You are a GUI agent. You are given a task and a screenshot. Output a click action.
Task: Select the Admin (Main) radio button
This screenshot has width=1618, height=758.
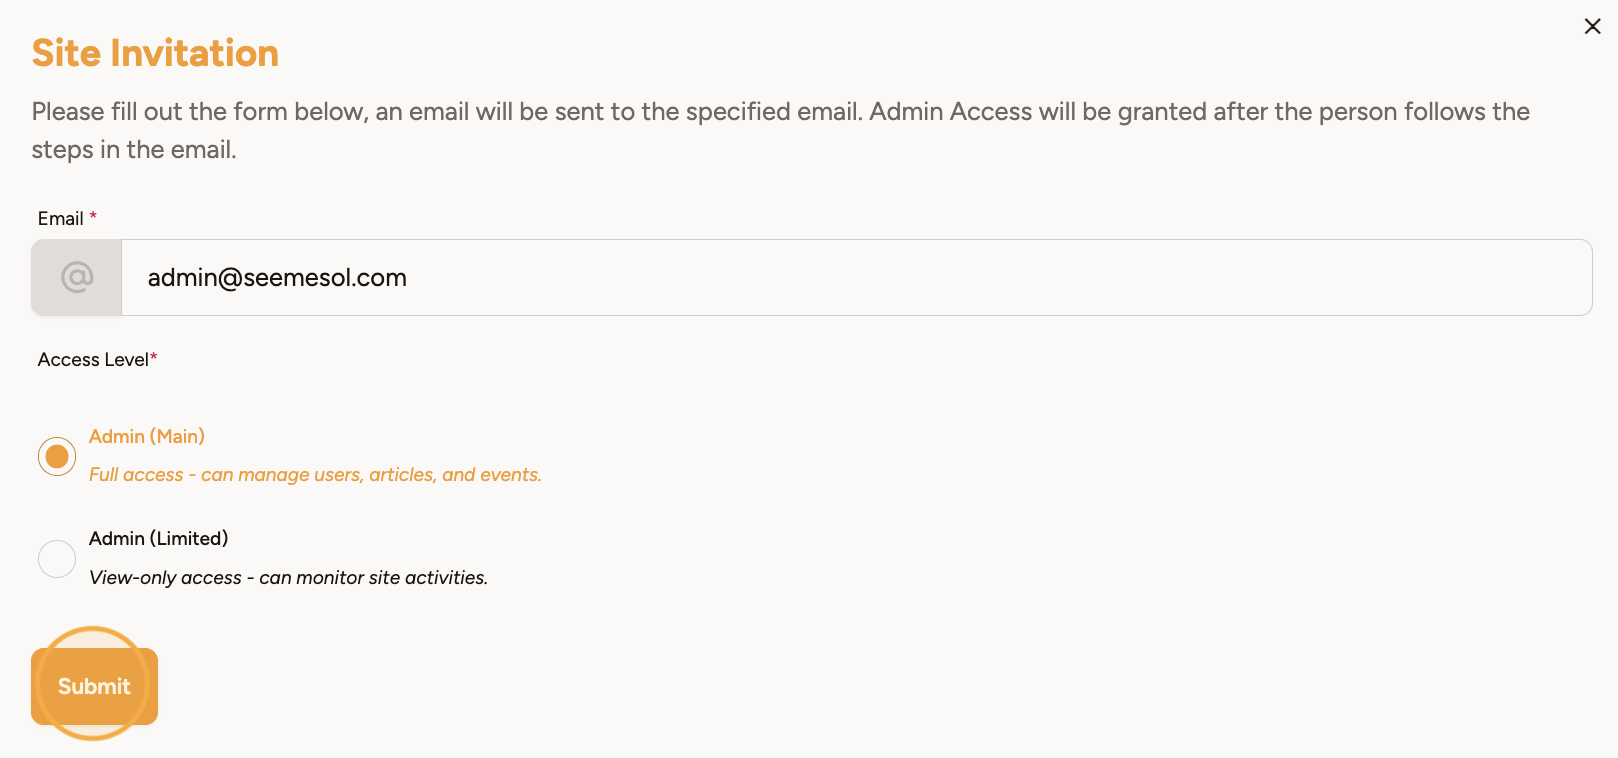(x=57, y=456)
